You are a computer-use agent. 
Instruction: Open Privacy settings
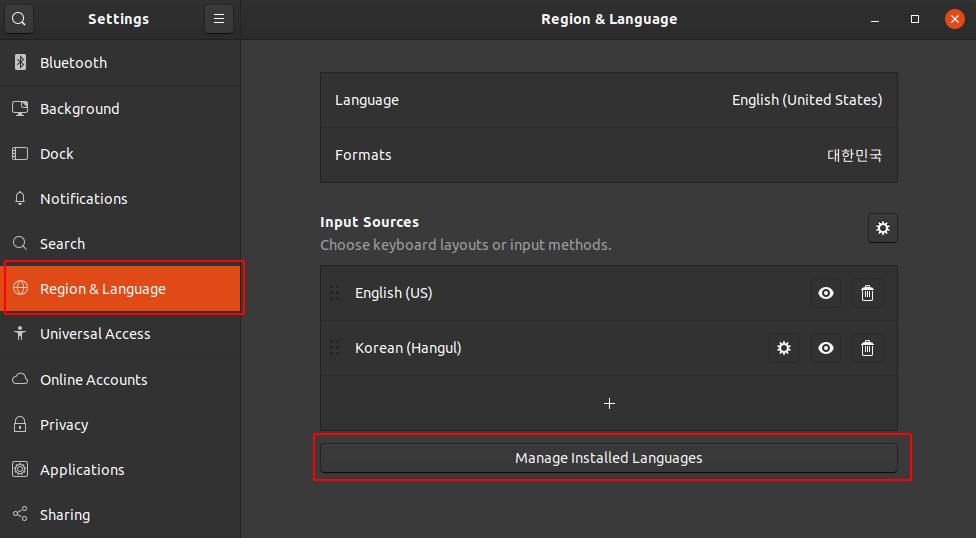click(x=120, y=425)
